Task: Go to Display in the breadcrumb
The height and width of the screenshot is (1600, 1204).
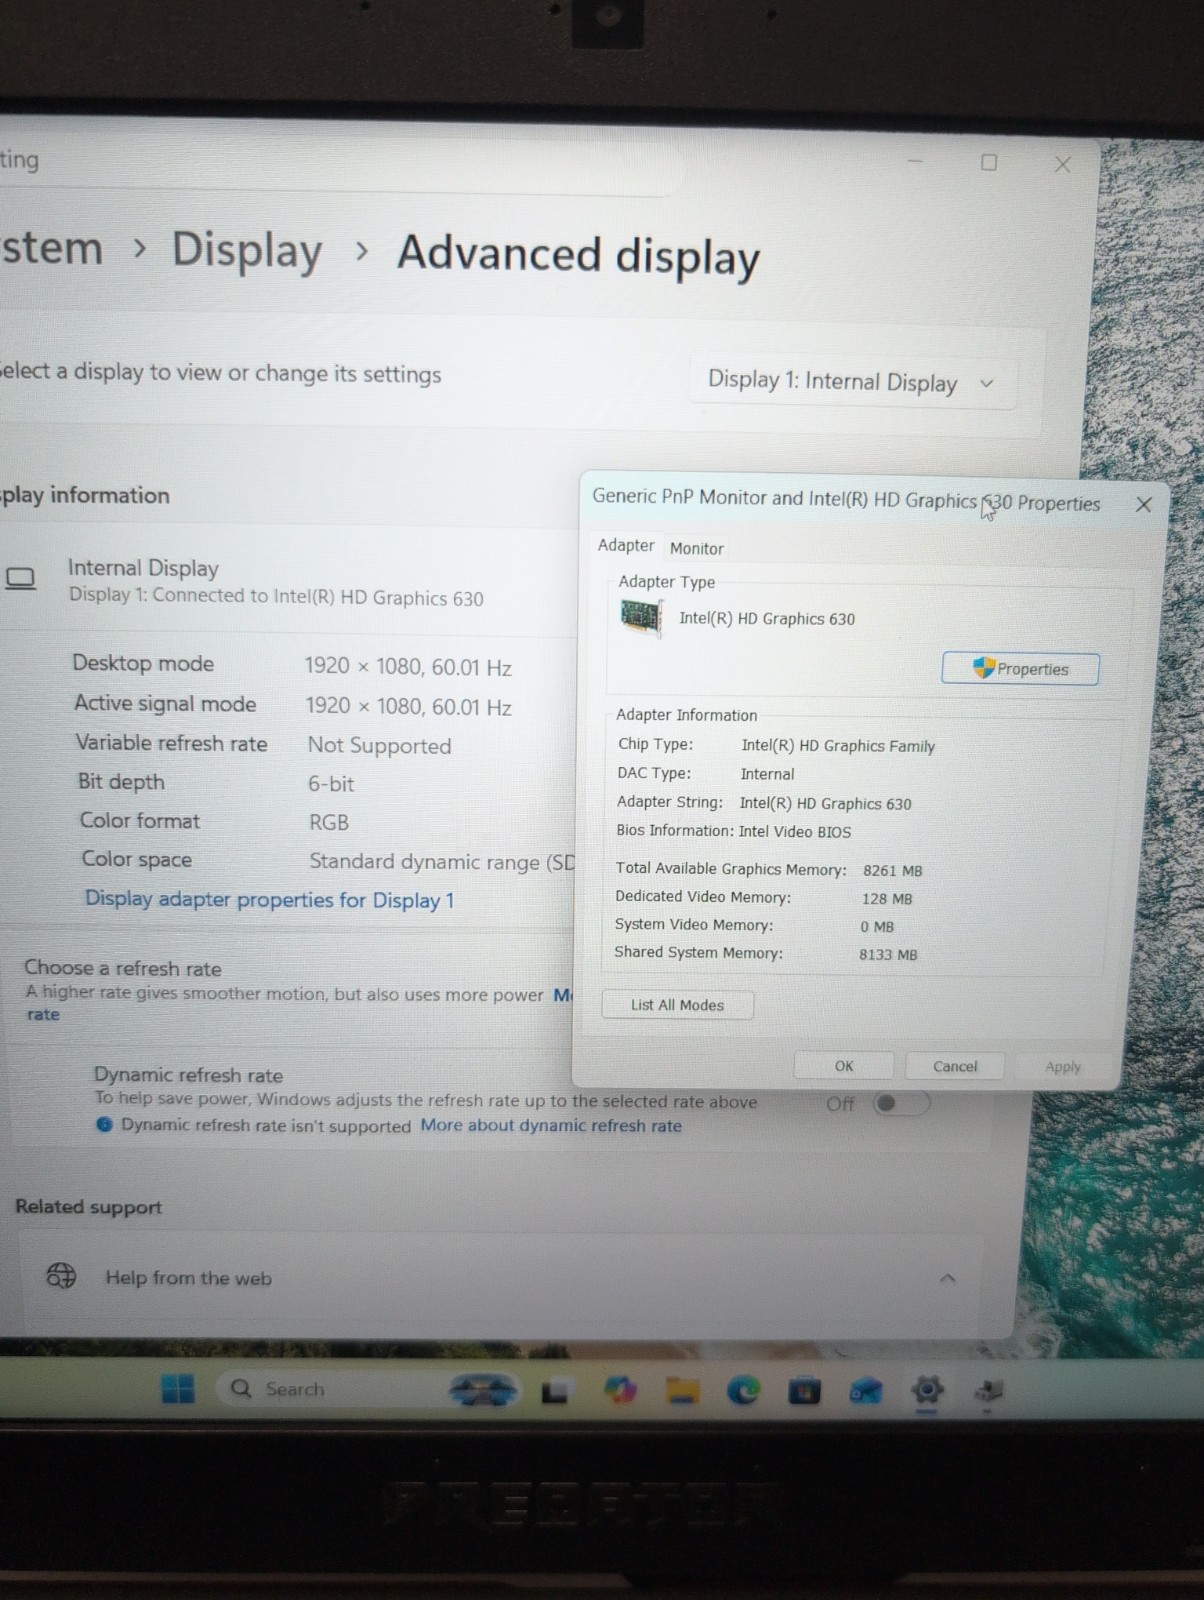Action: pos(247,250)
